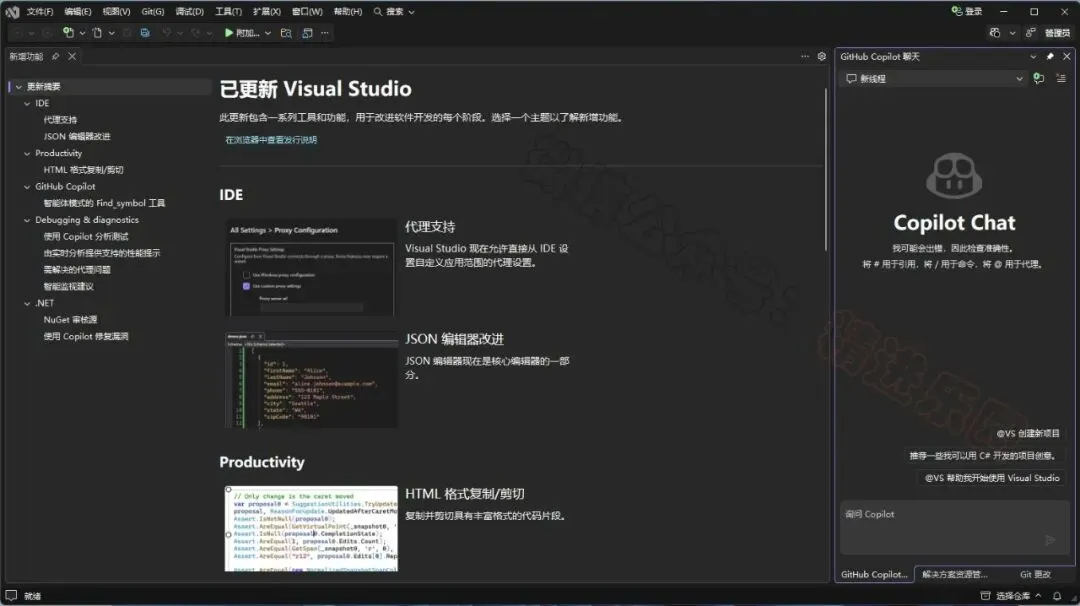Click the 代理支持 proxy configuration thumbnail
The image size is (1080, 606).
pos(311,267)
